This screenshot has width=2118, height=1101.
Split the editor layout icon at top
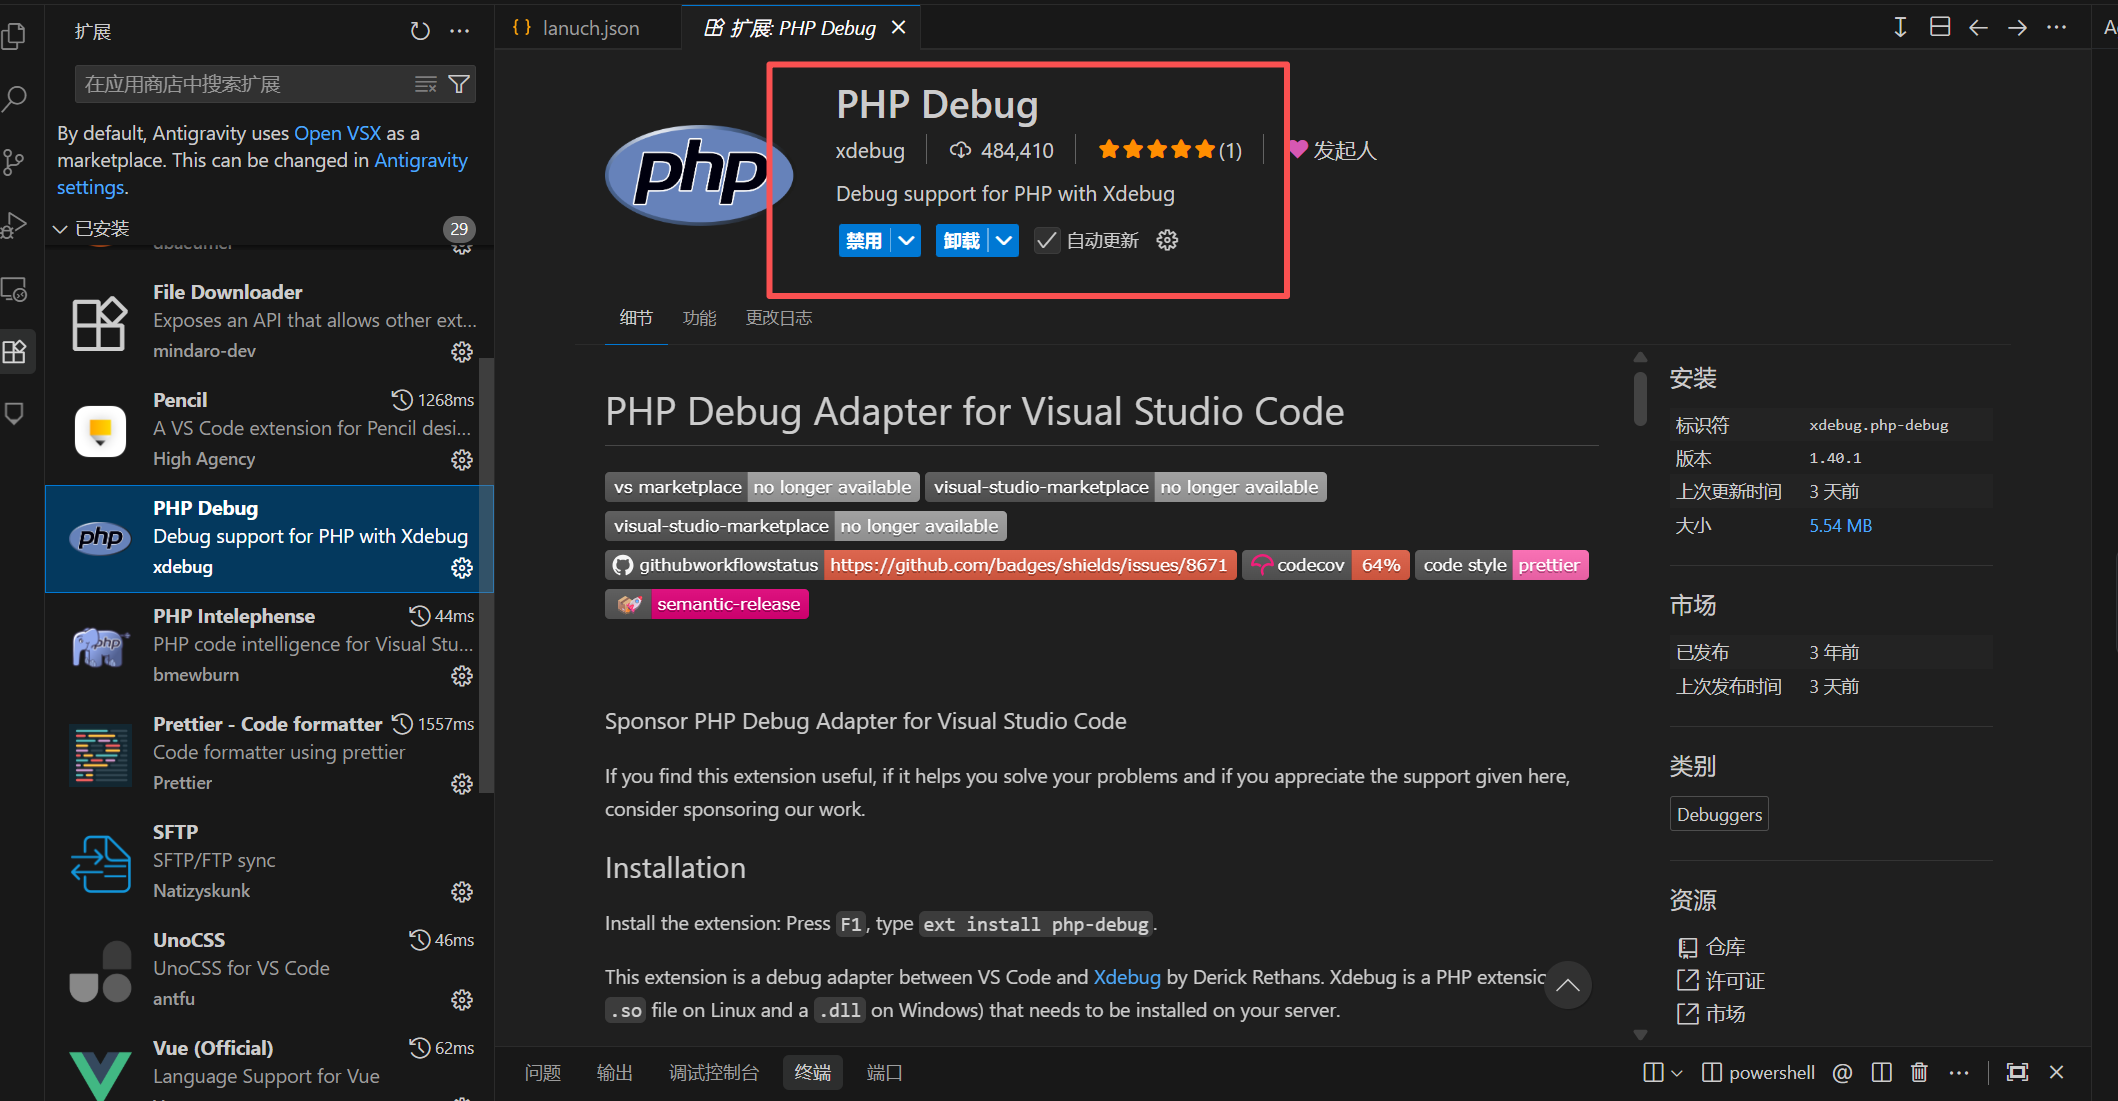tap(1940, 27)
